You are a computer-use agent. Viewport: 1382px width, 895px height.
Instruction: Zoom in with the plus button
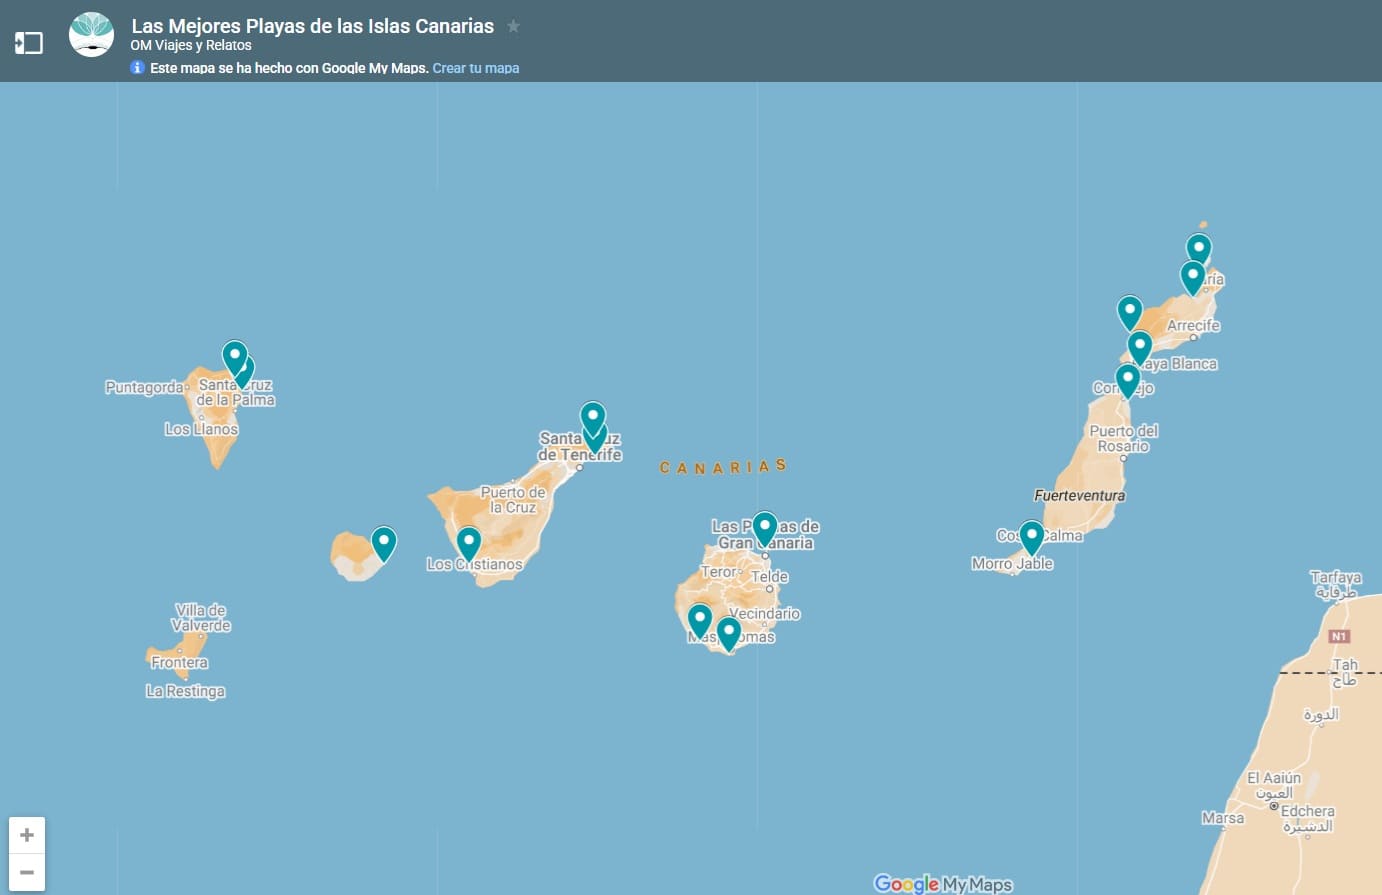27,835
